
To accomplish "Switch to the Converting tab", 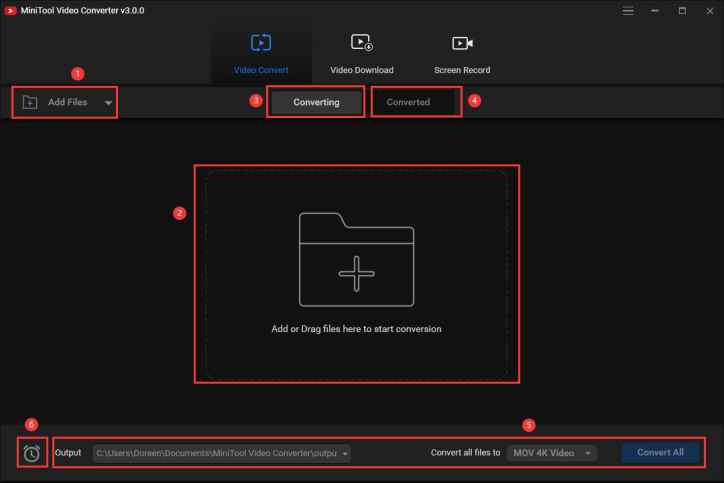I will pos(316,102).
